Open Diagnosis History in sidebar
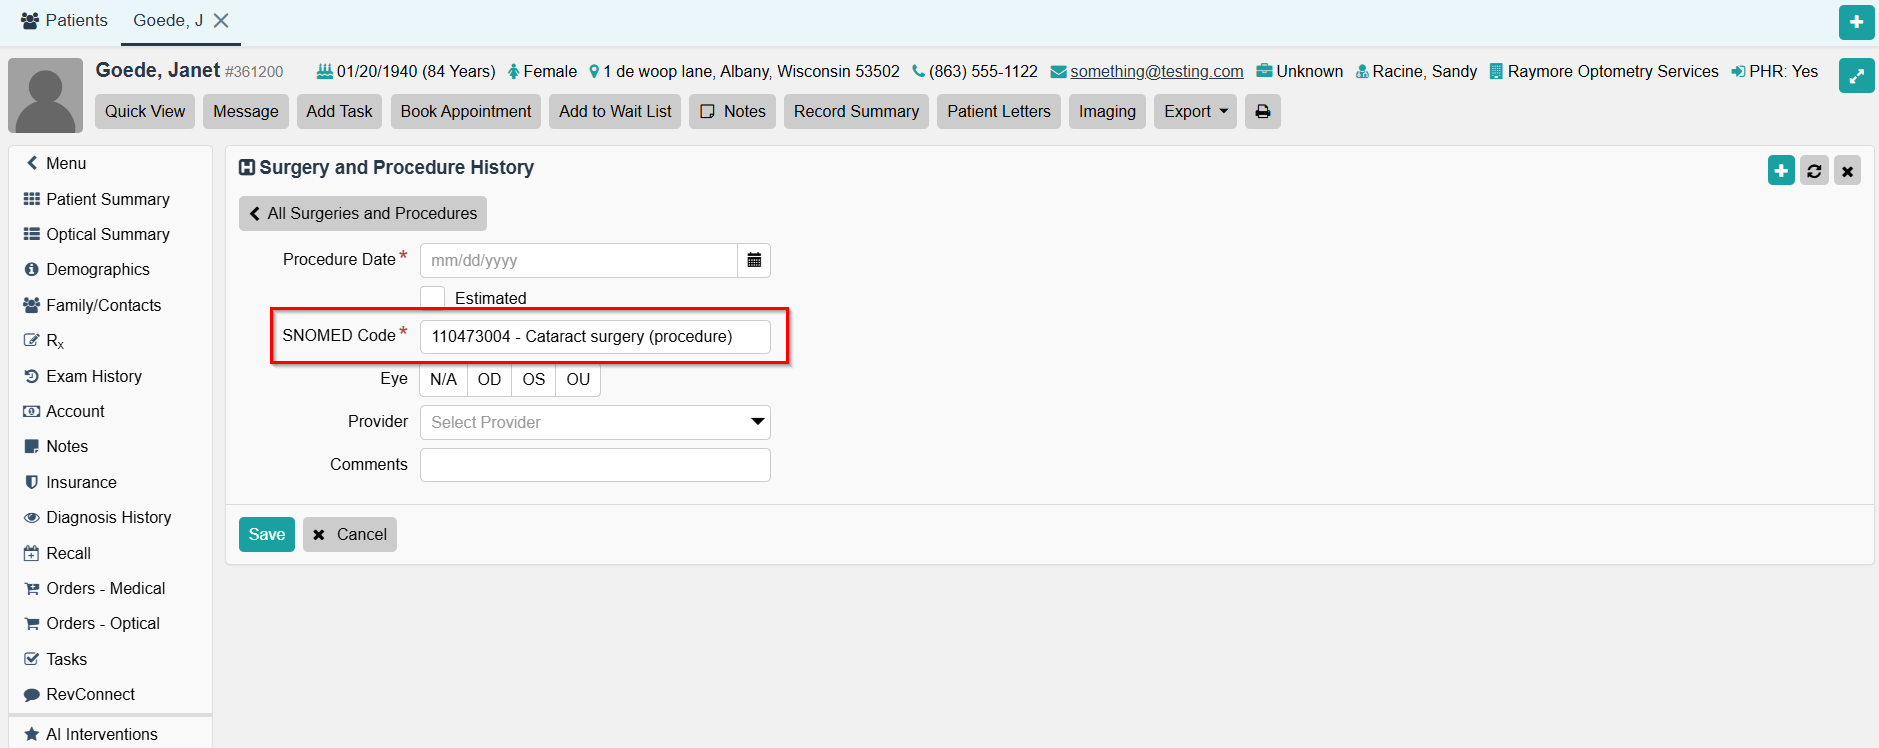The image size is (1879, 748). tap(108, 518)
